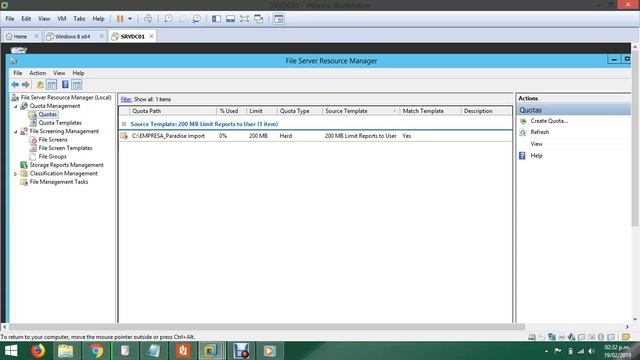Select Quotas in the tree
The width and height of the screenshot is (640, 360).
pos(48,114)
